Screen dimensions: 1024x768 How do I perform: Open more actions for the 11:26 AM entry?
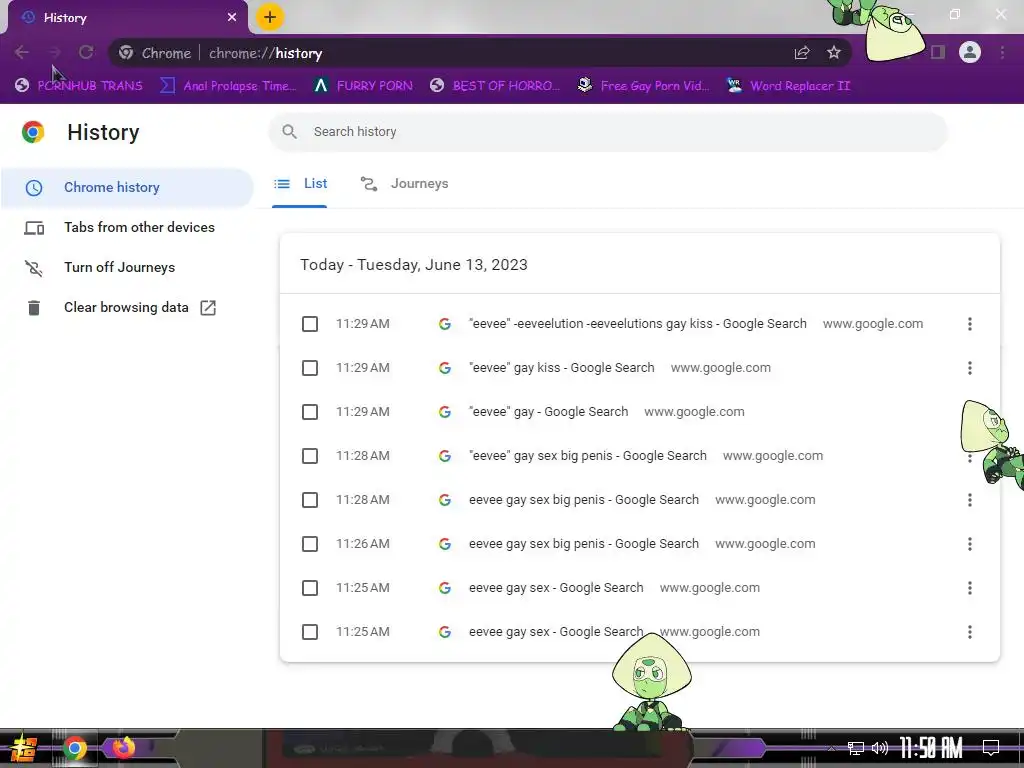click(970, 544)
